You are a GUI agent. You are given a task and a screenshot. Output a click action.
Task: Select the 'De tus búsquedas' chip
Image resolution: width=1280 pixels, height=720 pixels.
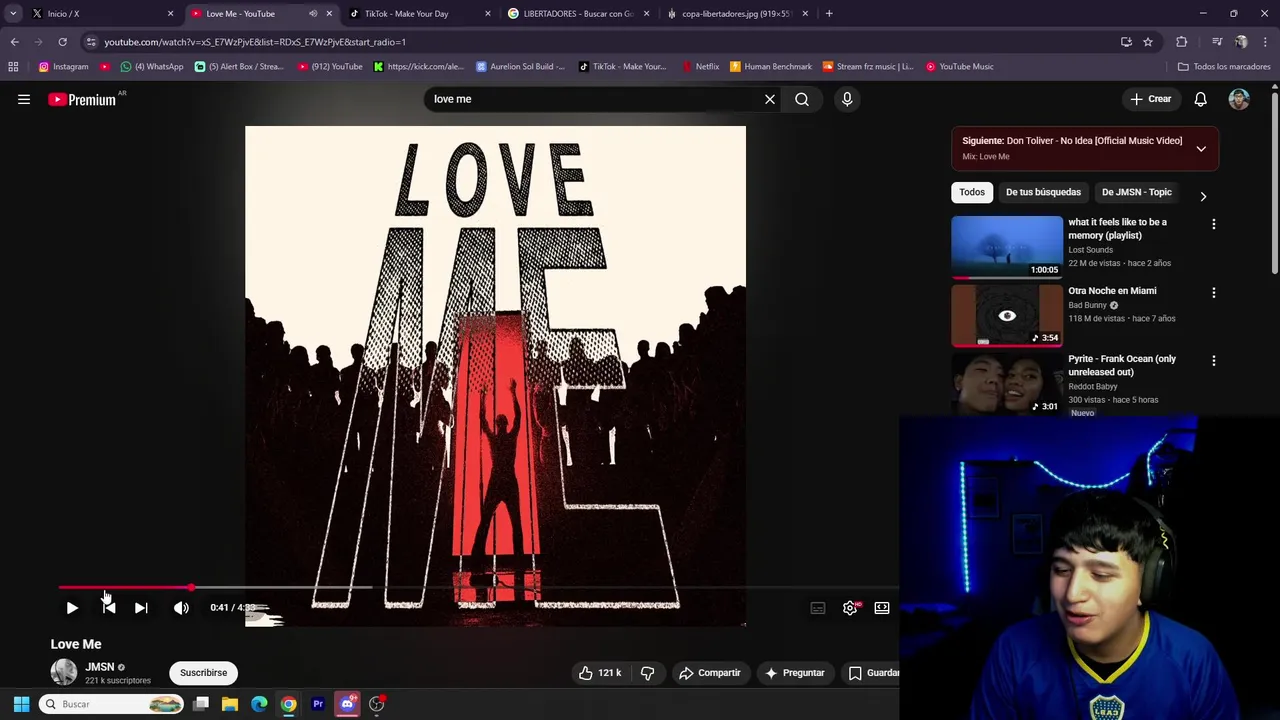(x=1043, y=192)
